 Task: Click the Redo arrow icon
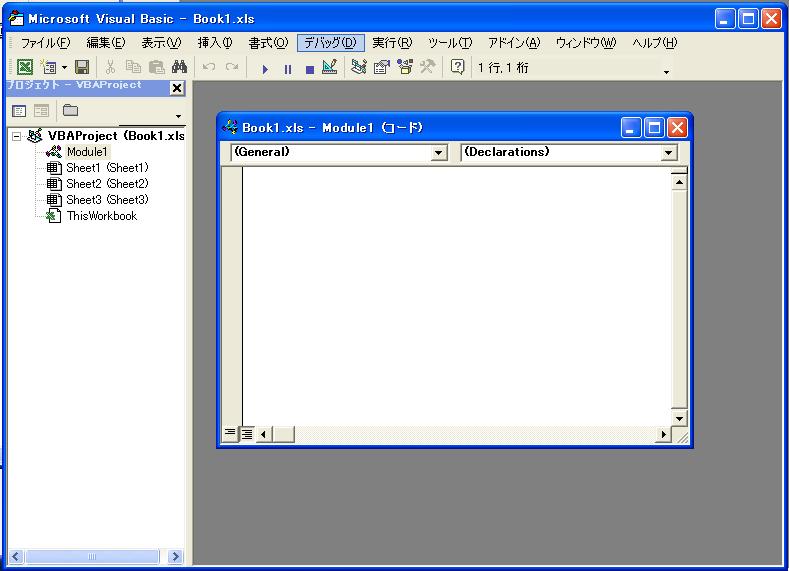click(232, 67)
